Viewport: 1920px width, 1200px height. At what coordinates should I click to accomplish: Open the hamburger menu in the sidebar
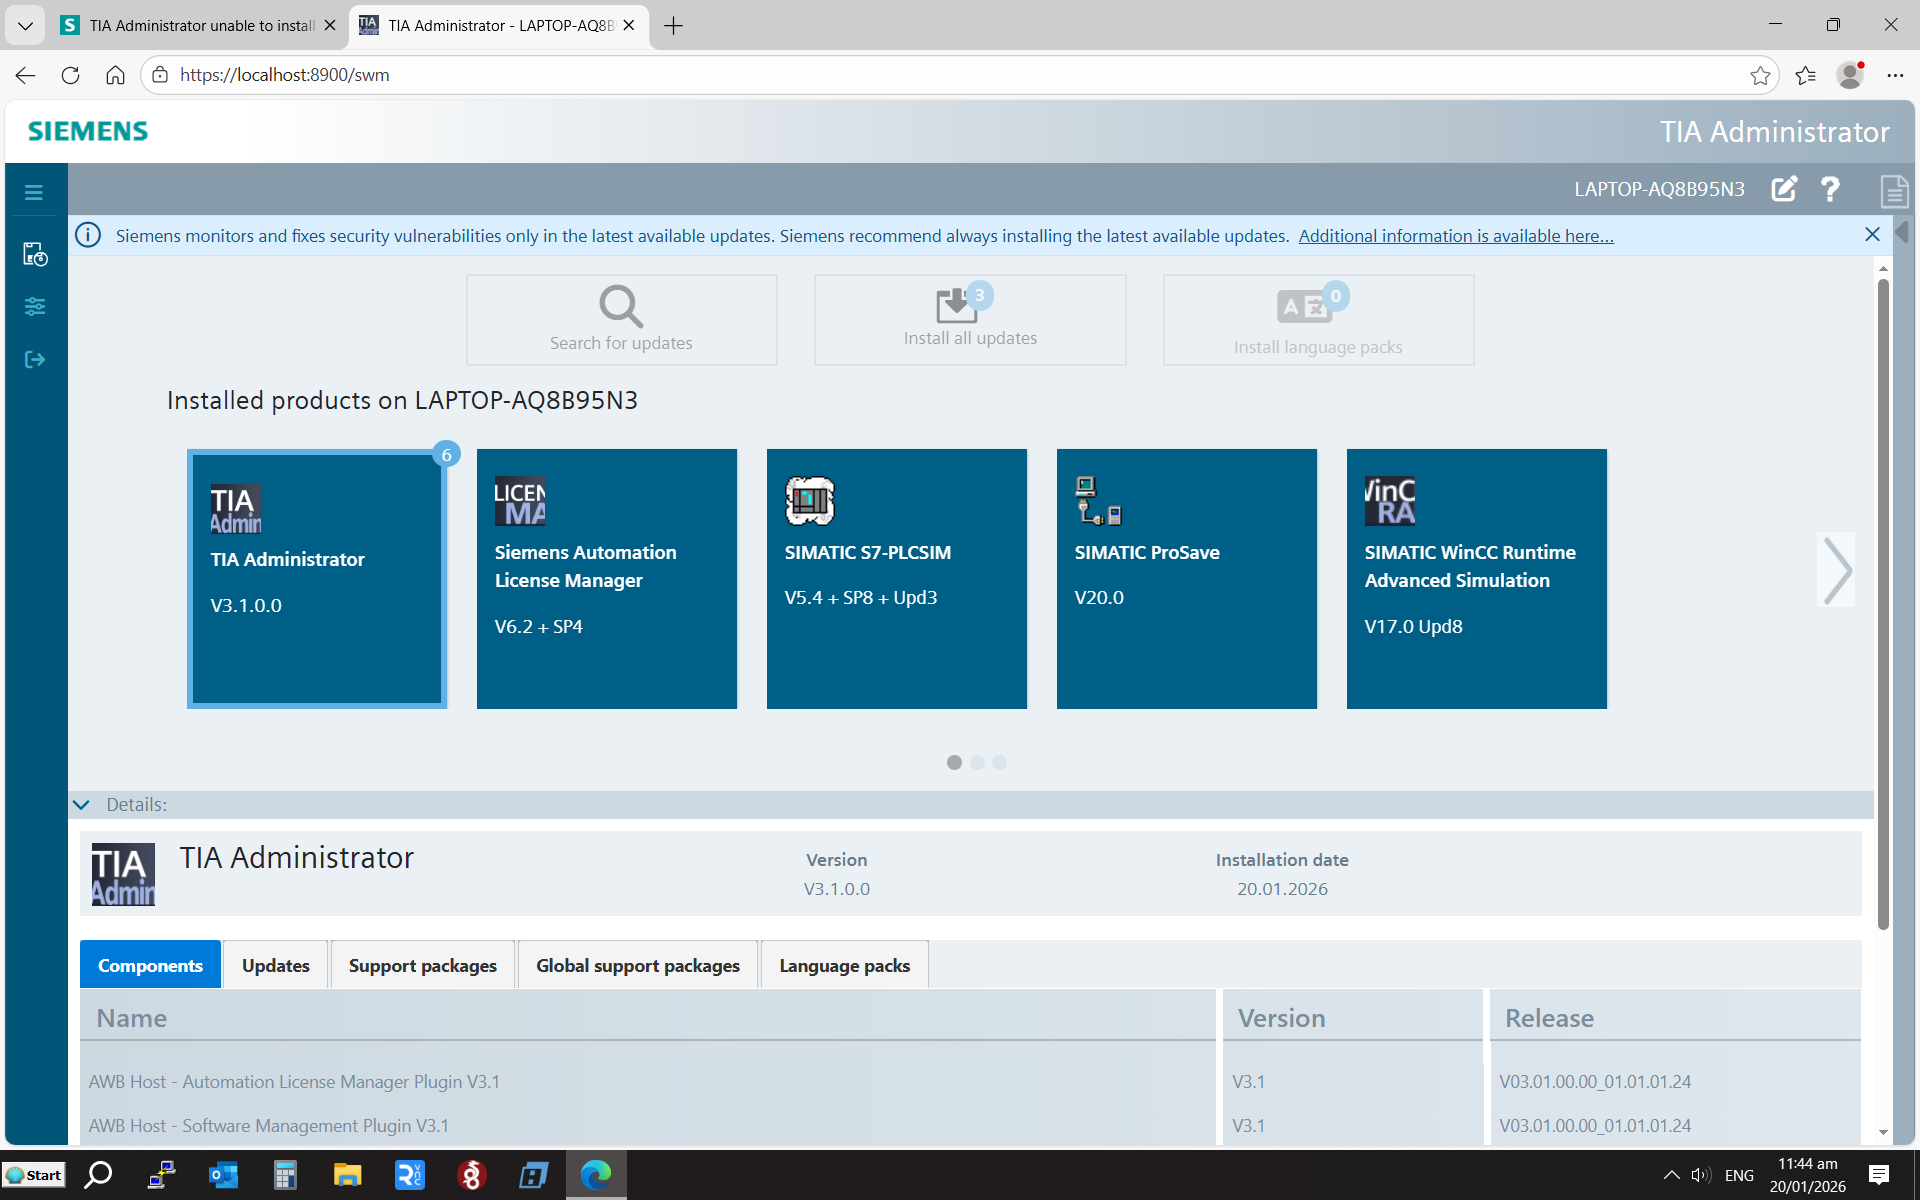(x=34, y=192)
